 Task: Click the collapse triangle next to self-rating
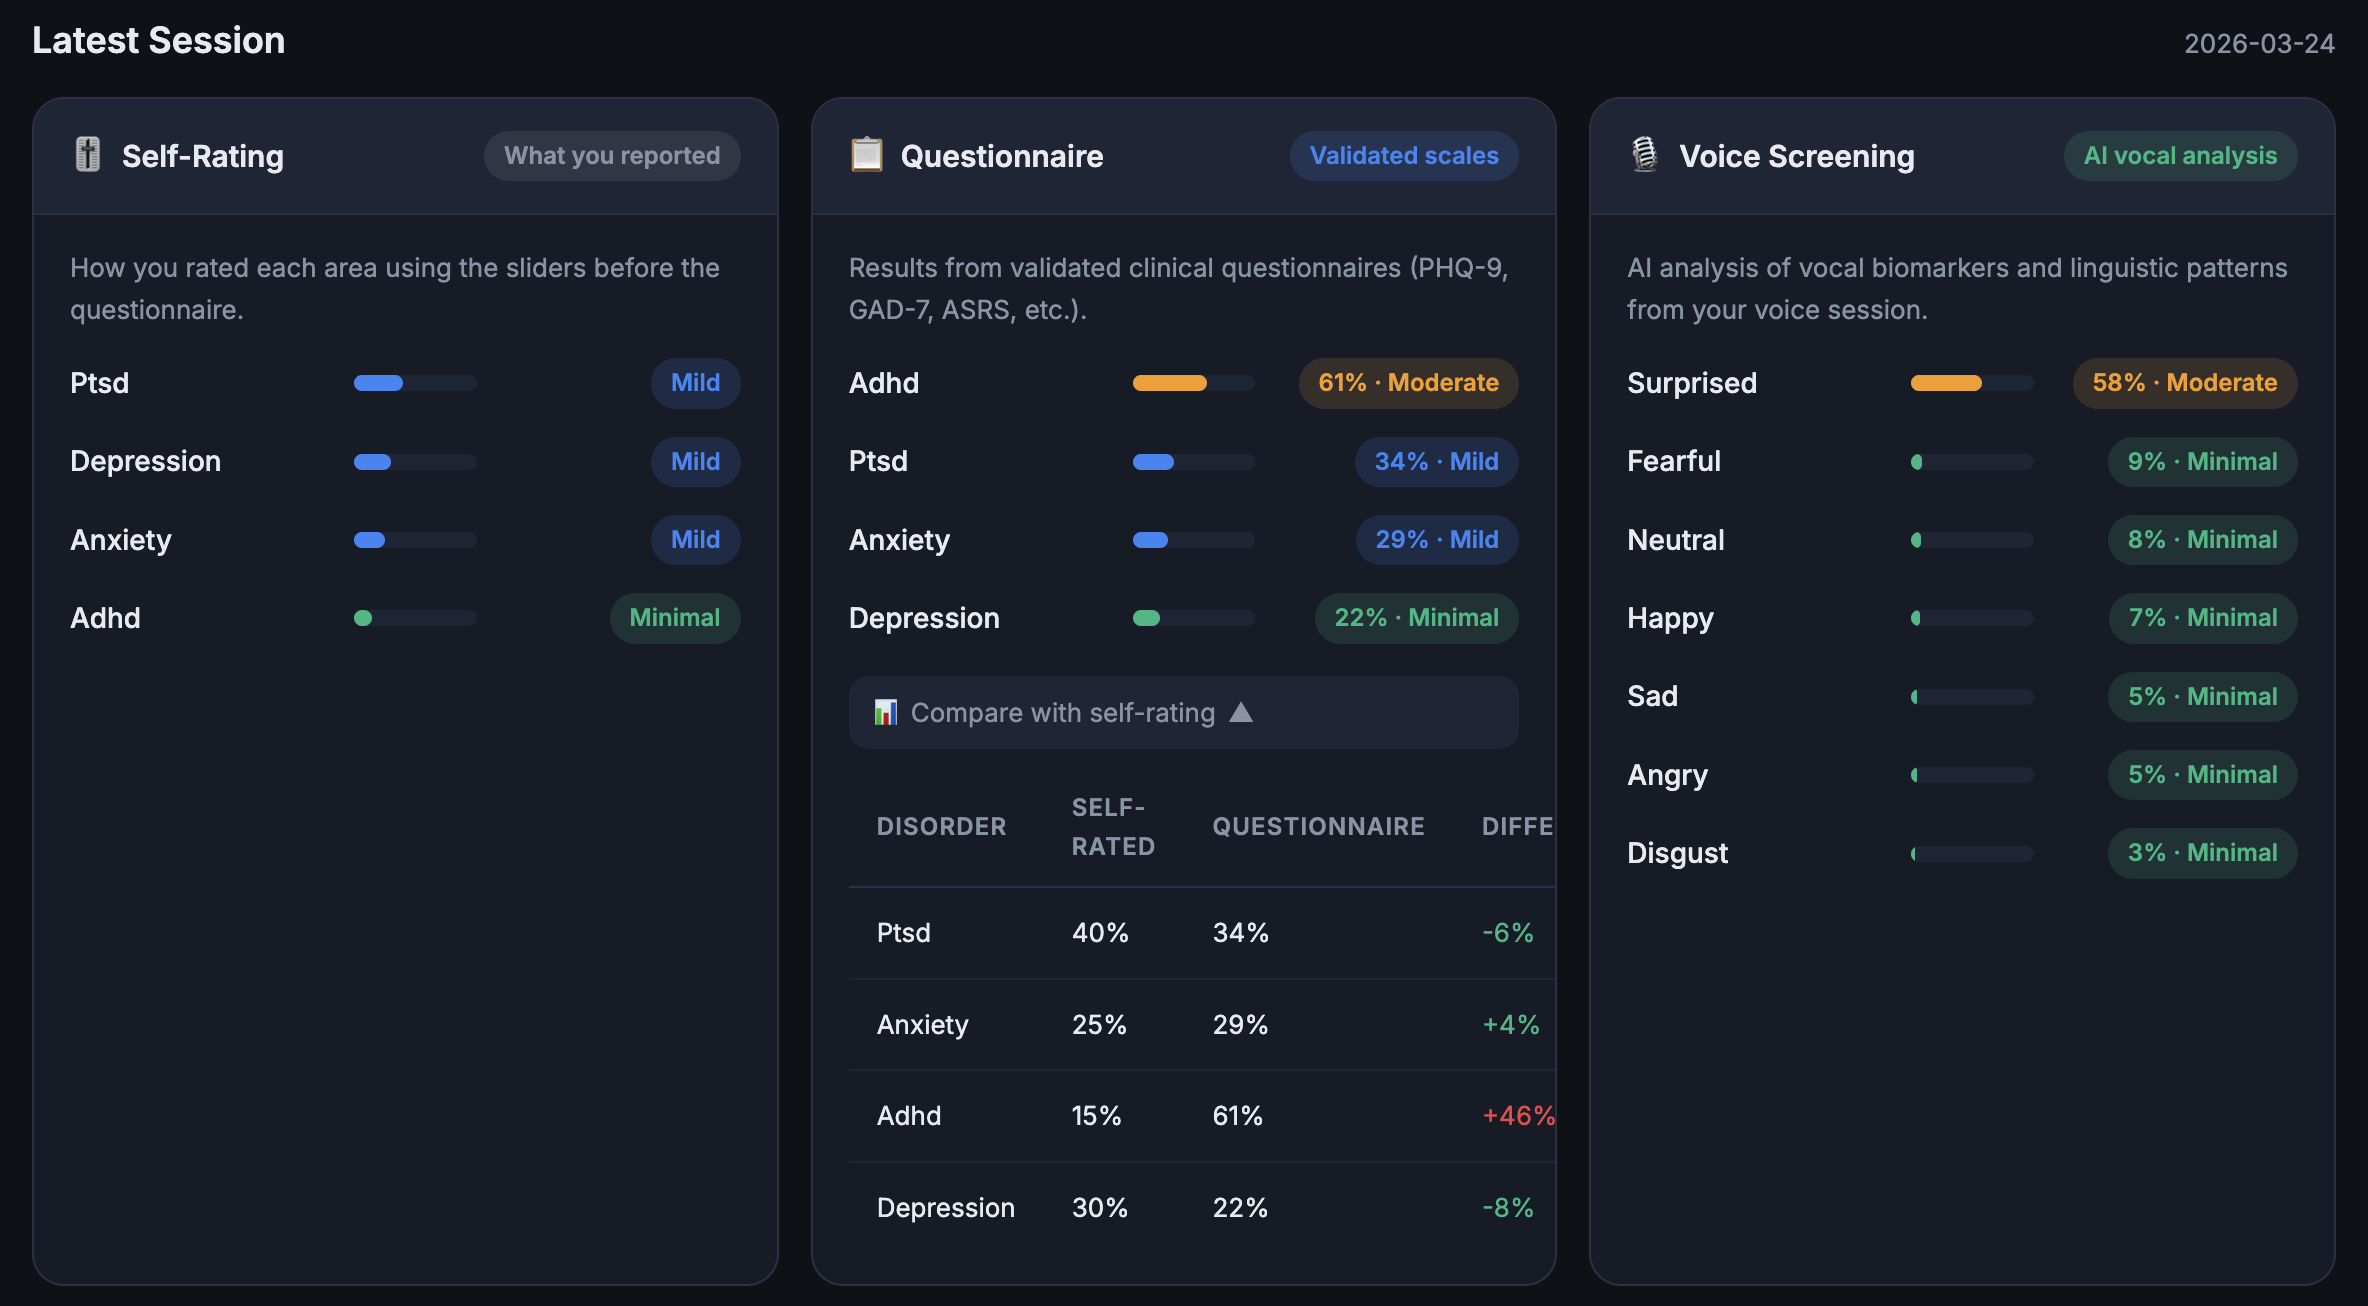pyautogui.click(x=1241, y=712)
